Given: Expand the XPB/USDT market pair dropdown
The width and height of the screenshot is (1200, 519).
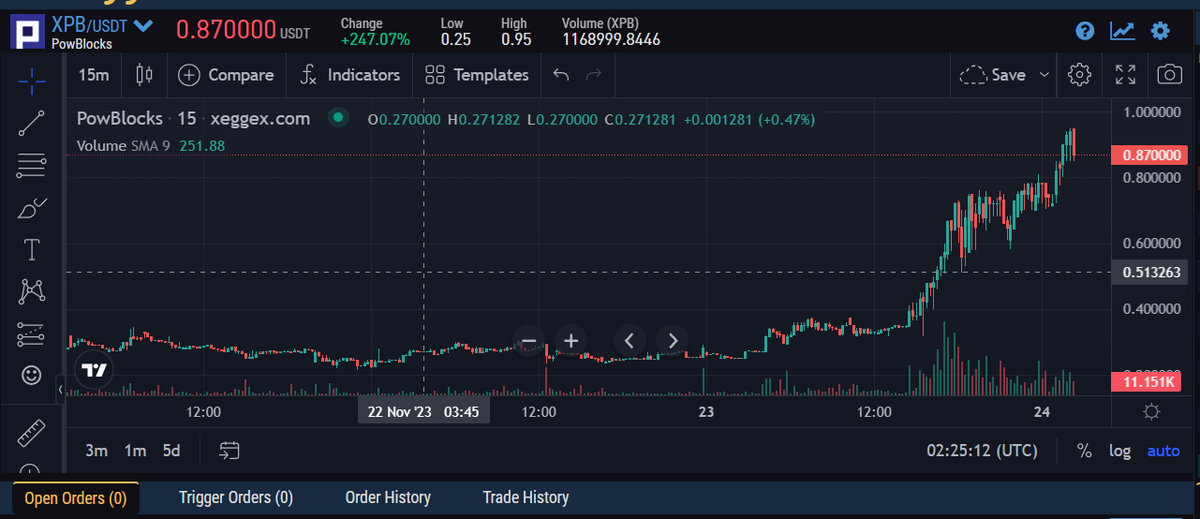Looking at the screenshot, I should [x=143, y=24].
